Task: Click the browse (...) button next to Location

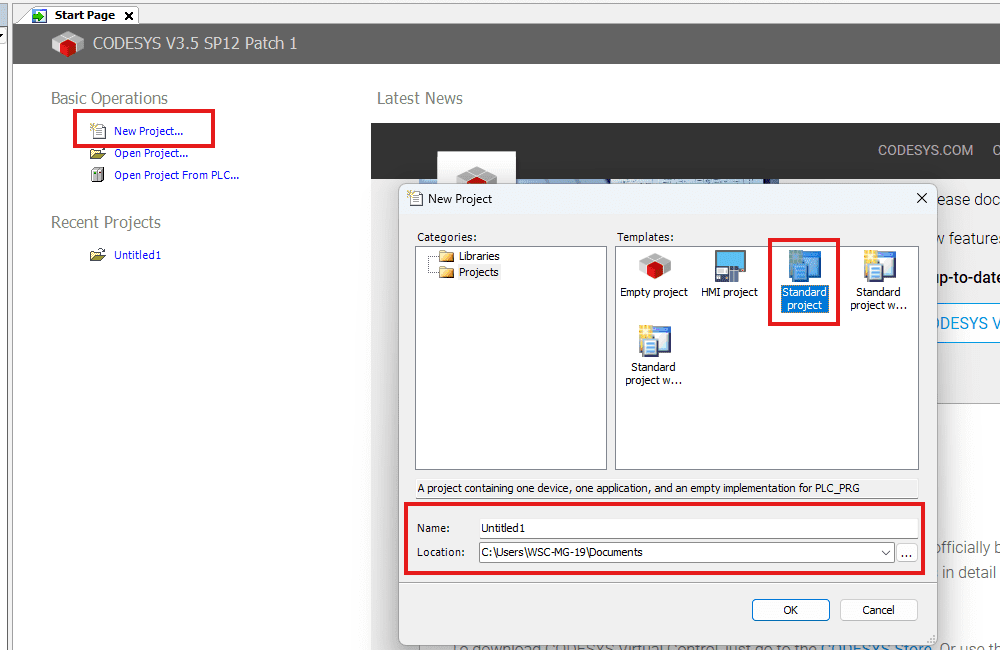Action: tap(906, 552)
